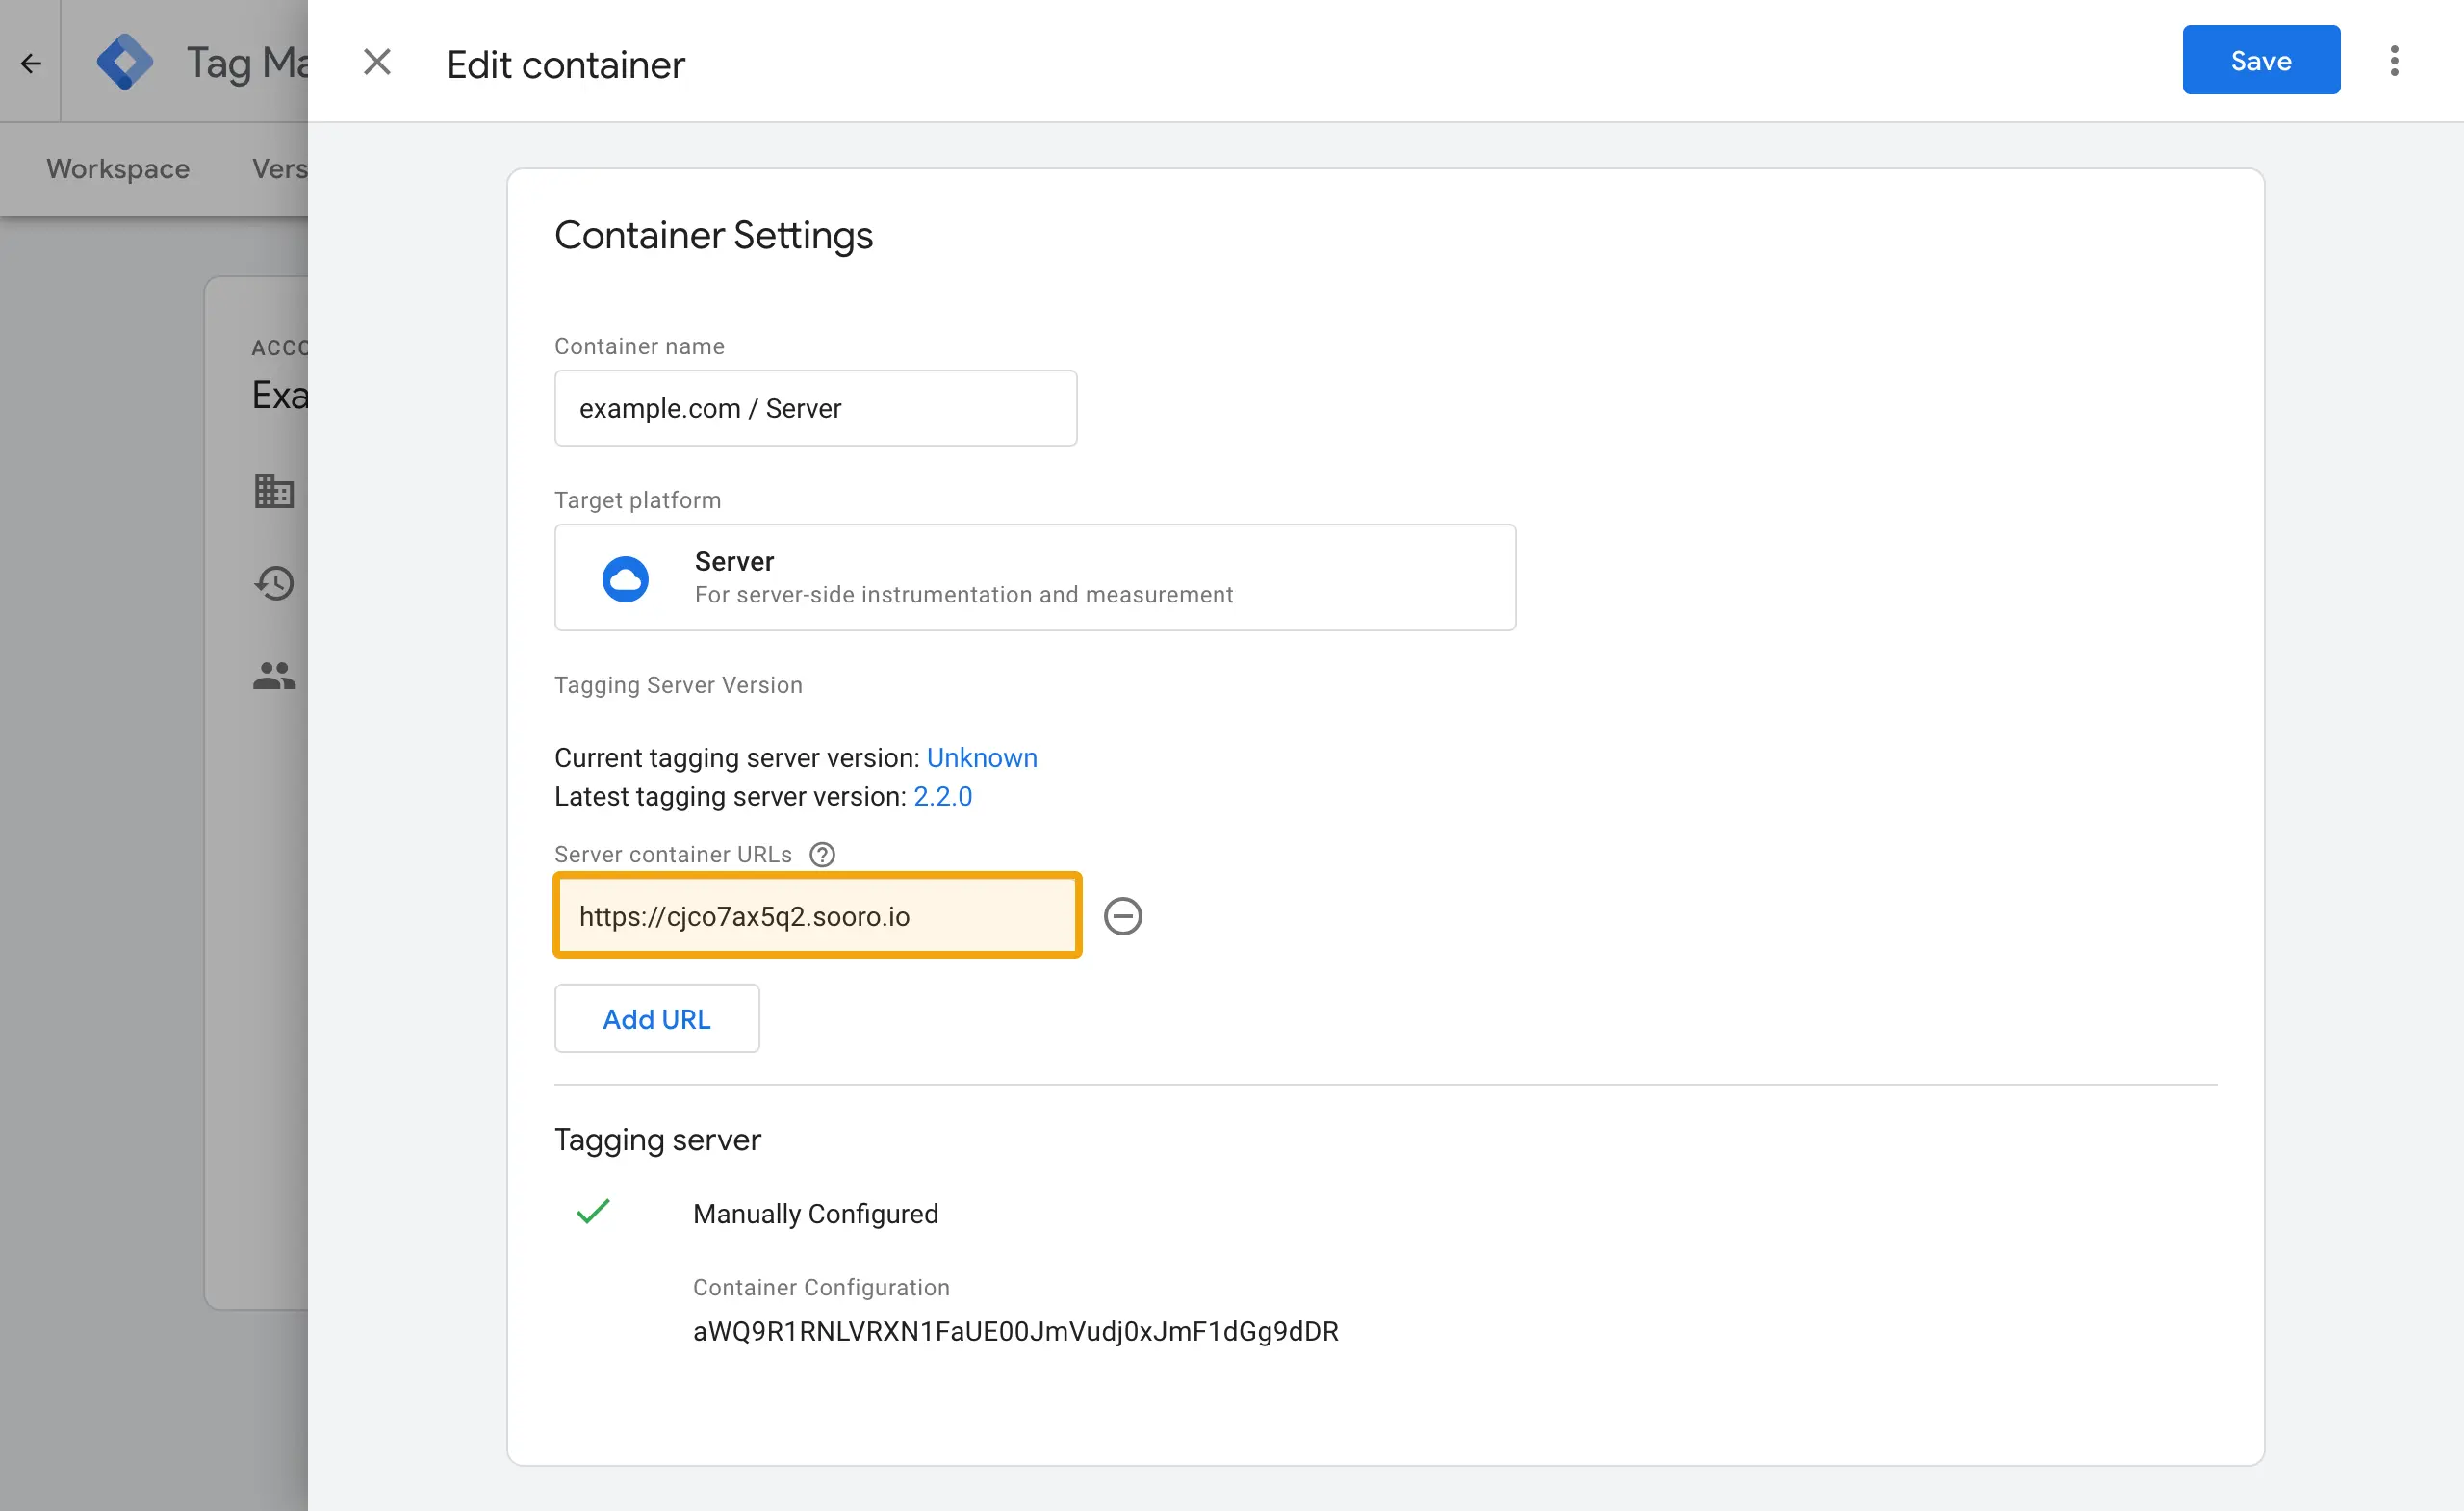Show help for Server container URLs

tap(822, 854)
